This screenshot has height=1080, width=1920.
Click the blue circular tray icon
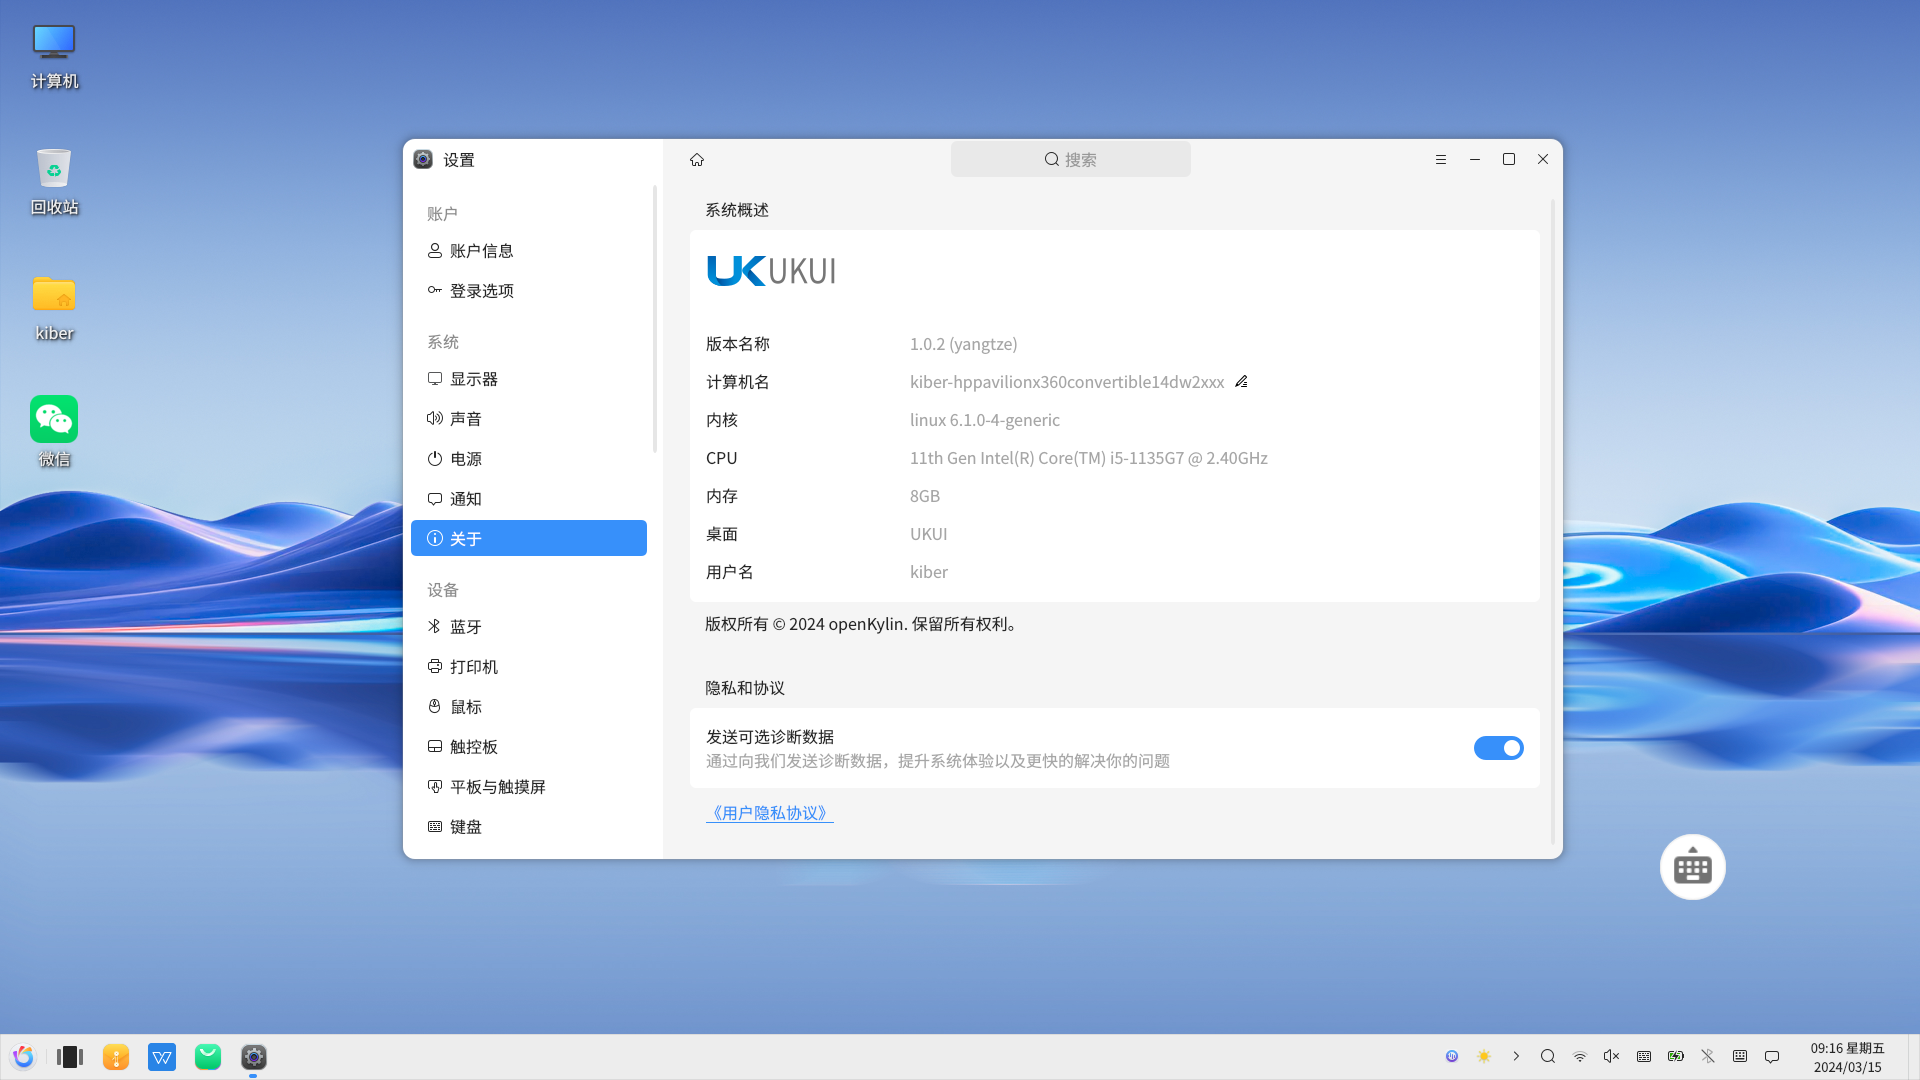coord(1452,1057)
